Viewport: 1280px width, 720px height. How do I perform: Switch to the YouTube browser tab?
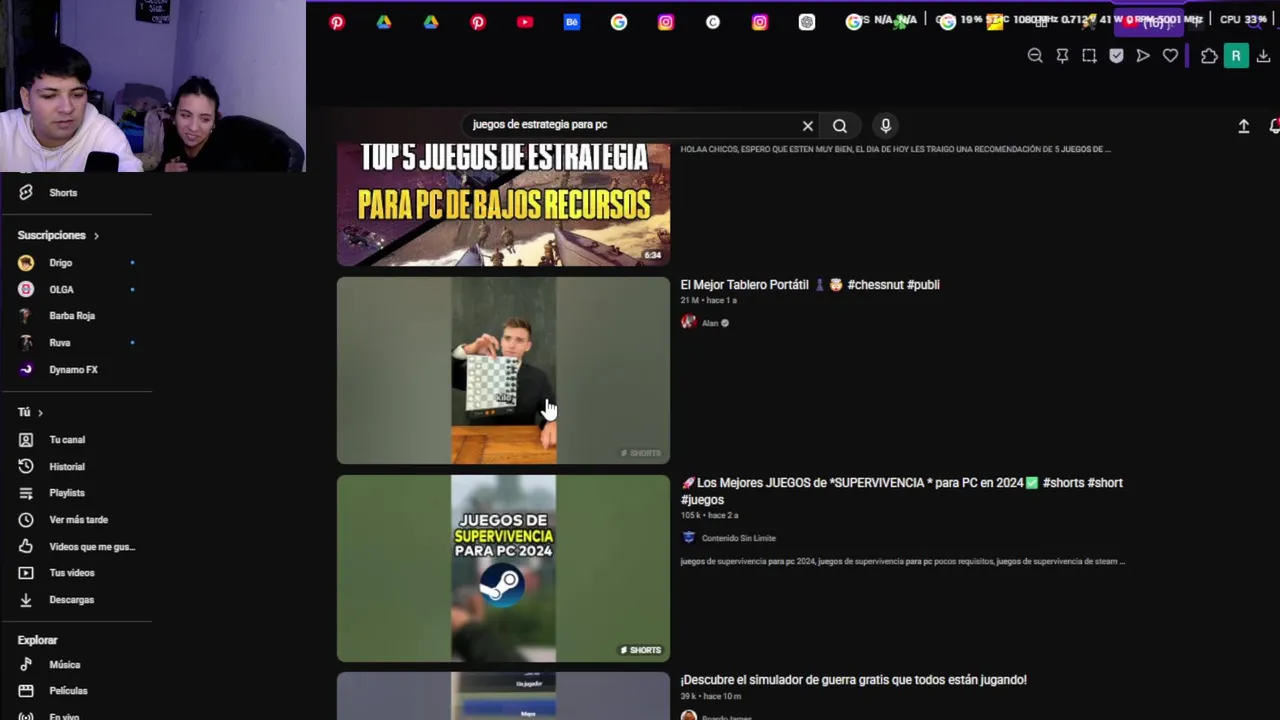point(525,22)
